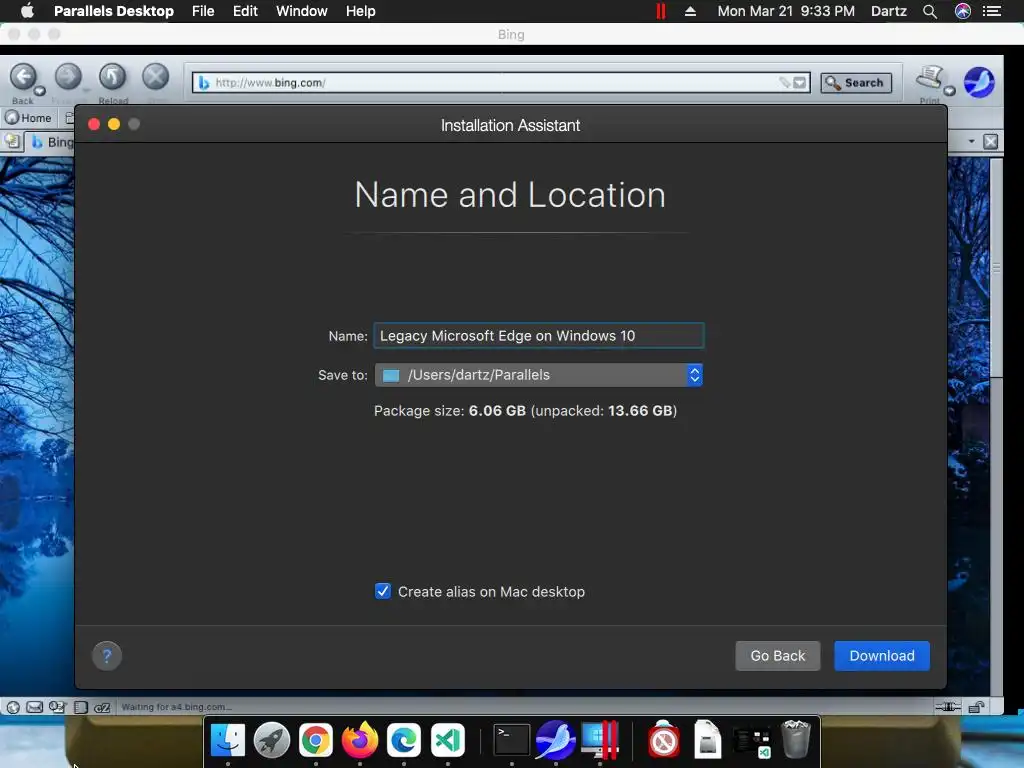This screenshot has height=768, width=1024.
Task: Click the Download button
Action: pyautogui.click(x=882, y=656)
